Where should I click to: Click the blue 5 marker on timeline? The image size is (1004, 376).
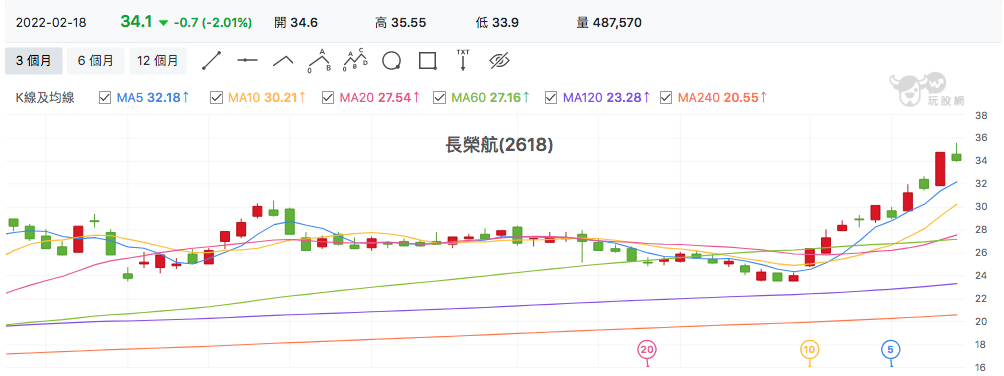point(891,350)
